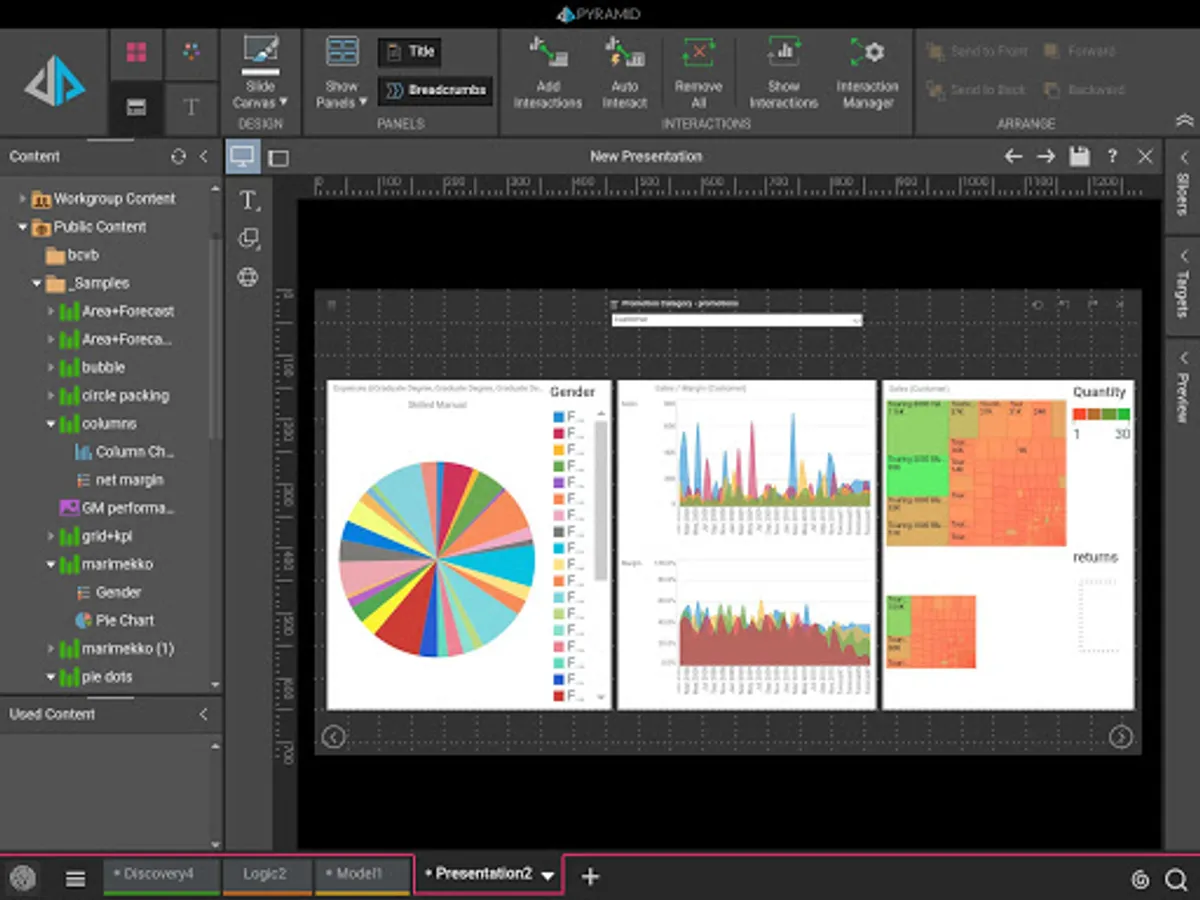Toggle the Breadcrumbs panel button
Screen dimensions: 1200x900
coord(435,90)
